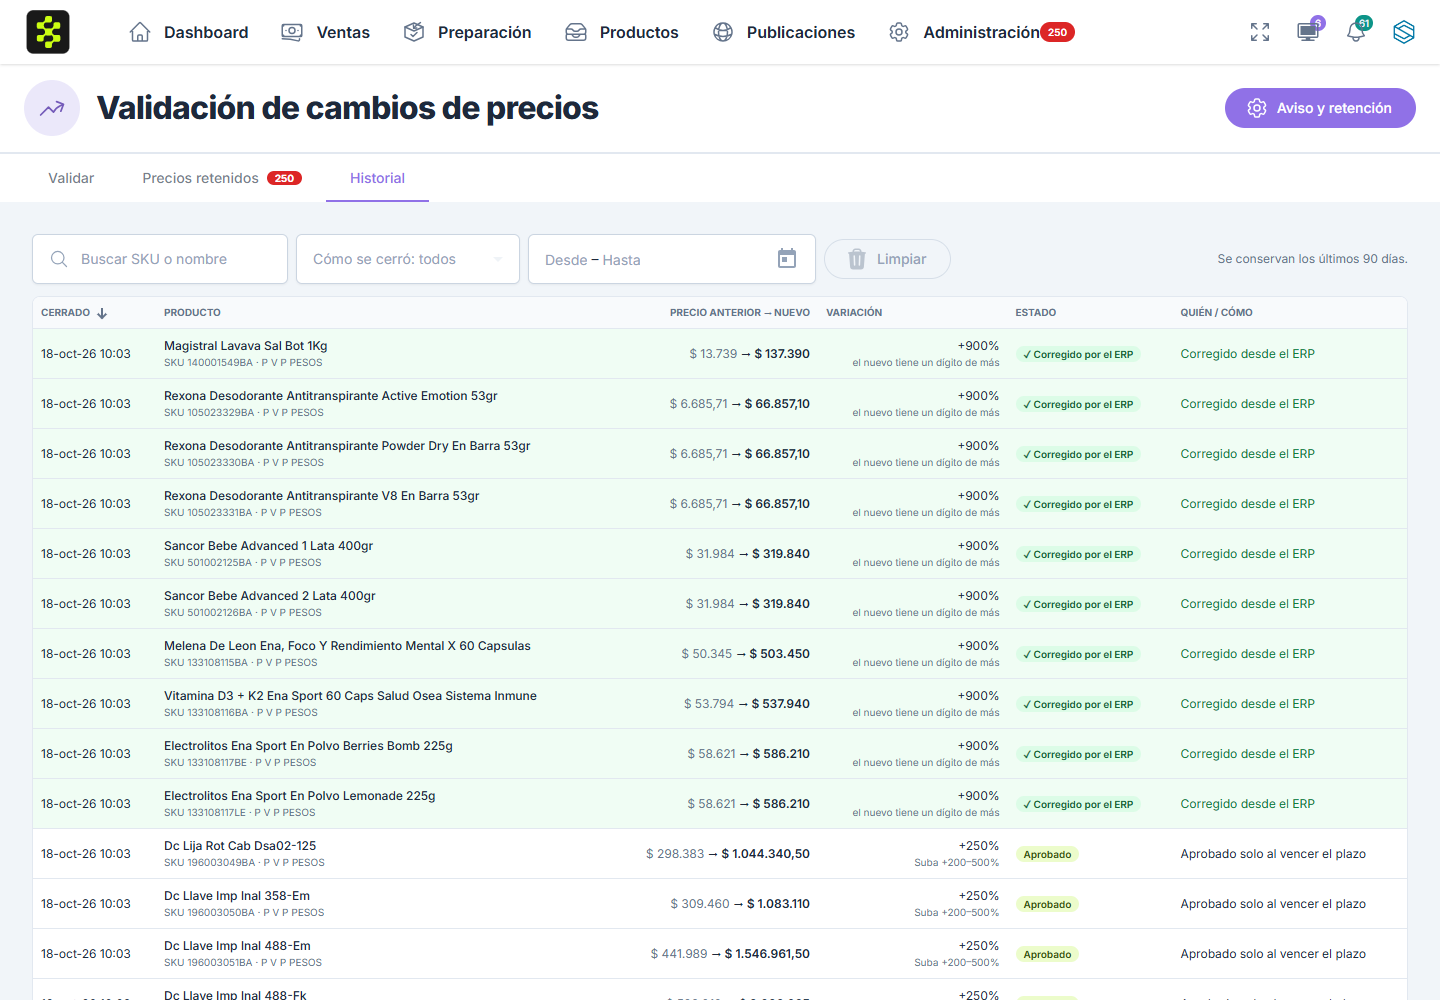Open Aviso y retención settings
This screenshot has width=1440, height=1000.
(x=1320, y=108)
